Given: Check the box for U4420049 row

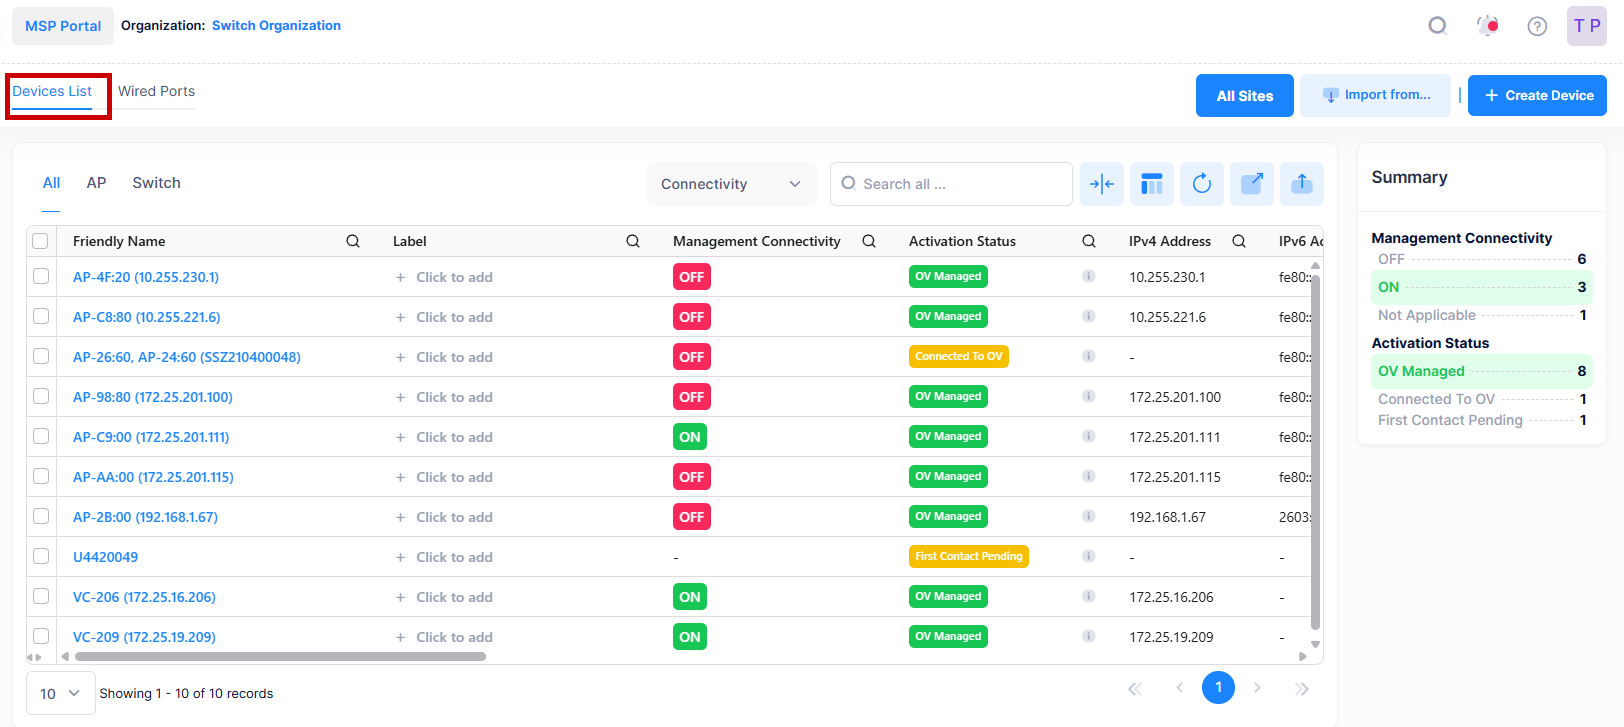Looking at the screenshot, I should point(41,557).
